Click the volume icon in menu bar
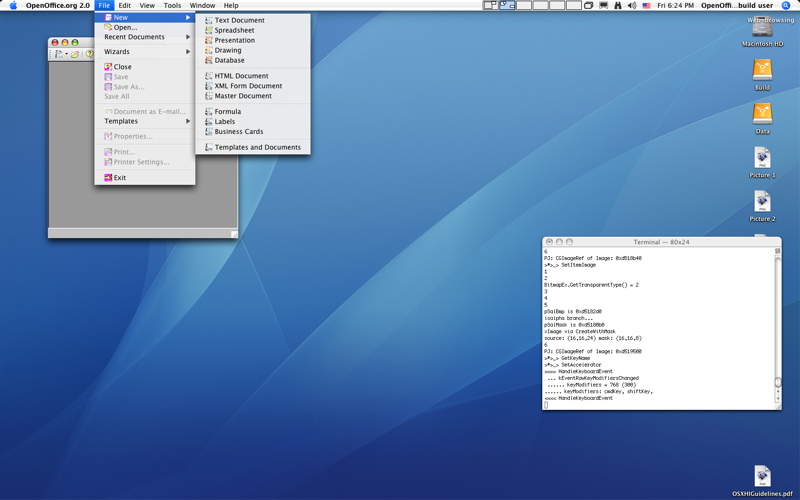The image size is (800, 500). tap(632, 6)
